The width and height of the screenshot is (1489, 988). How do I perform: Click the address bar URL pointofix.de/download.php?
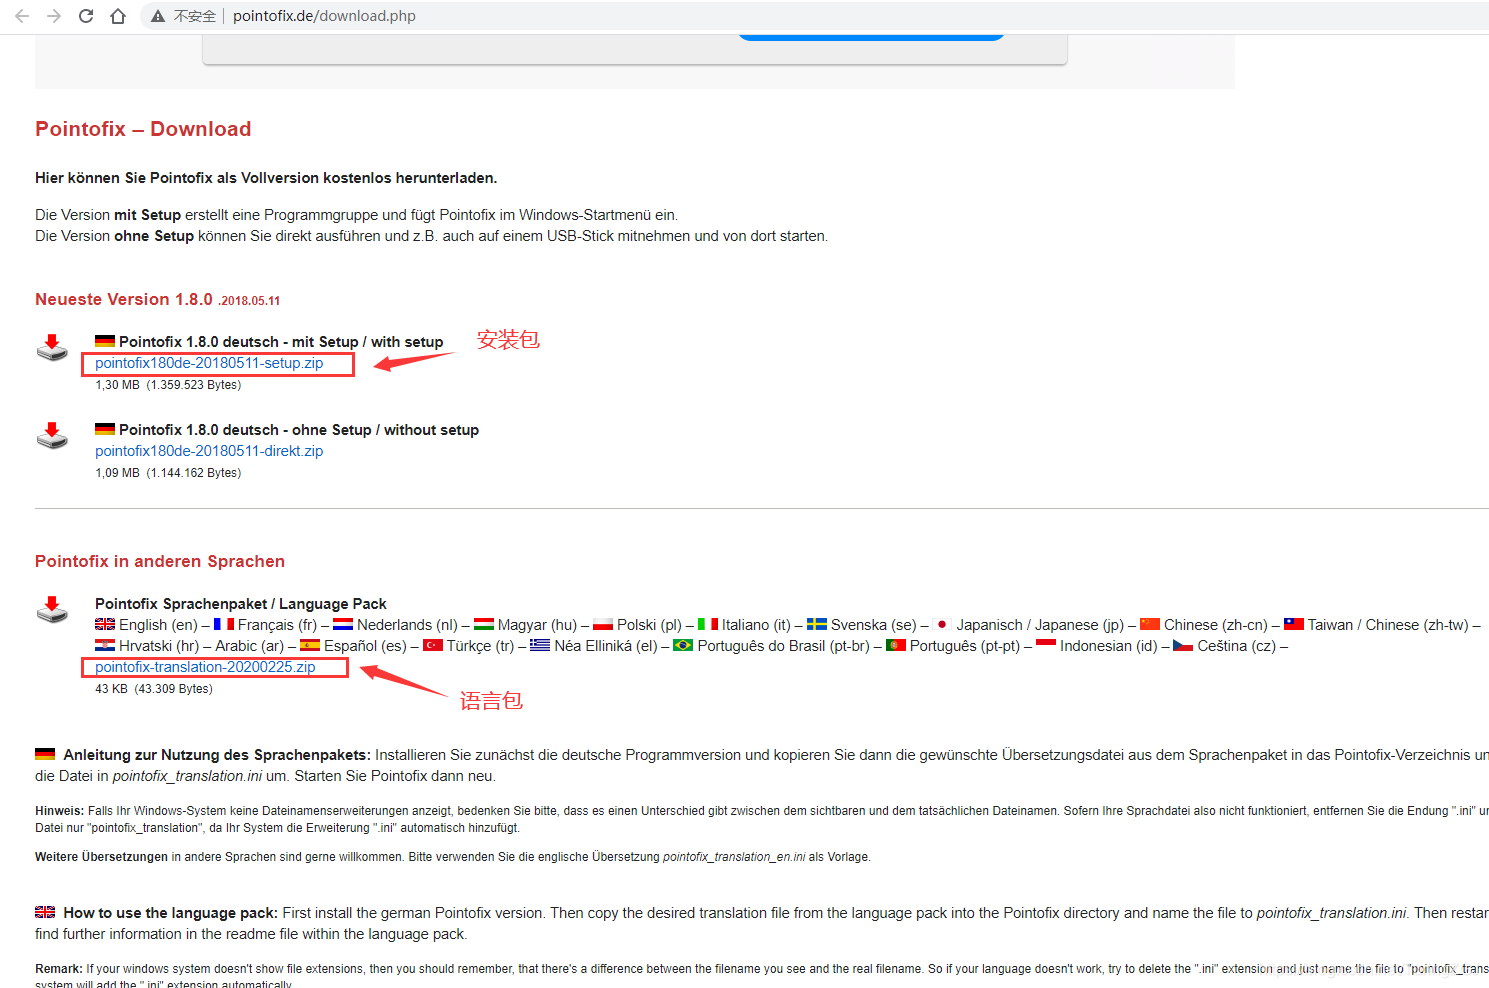click(x=324, y=16)
